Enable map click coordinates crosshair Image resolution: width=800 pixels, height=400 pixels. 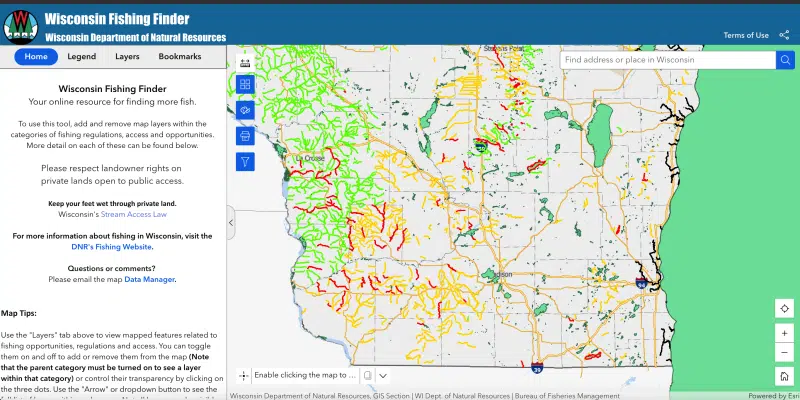[x=243, y=376]
